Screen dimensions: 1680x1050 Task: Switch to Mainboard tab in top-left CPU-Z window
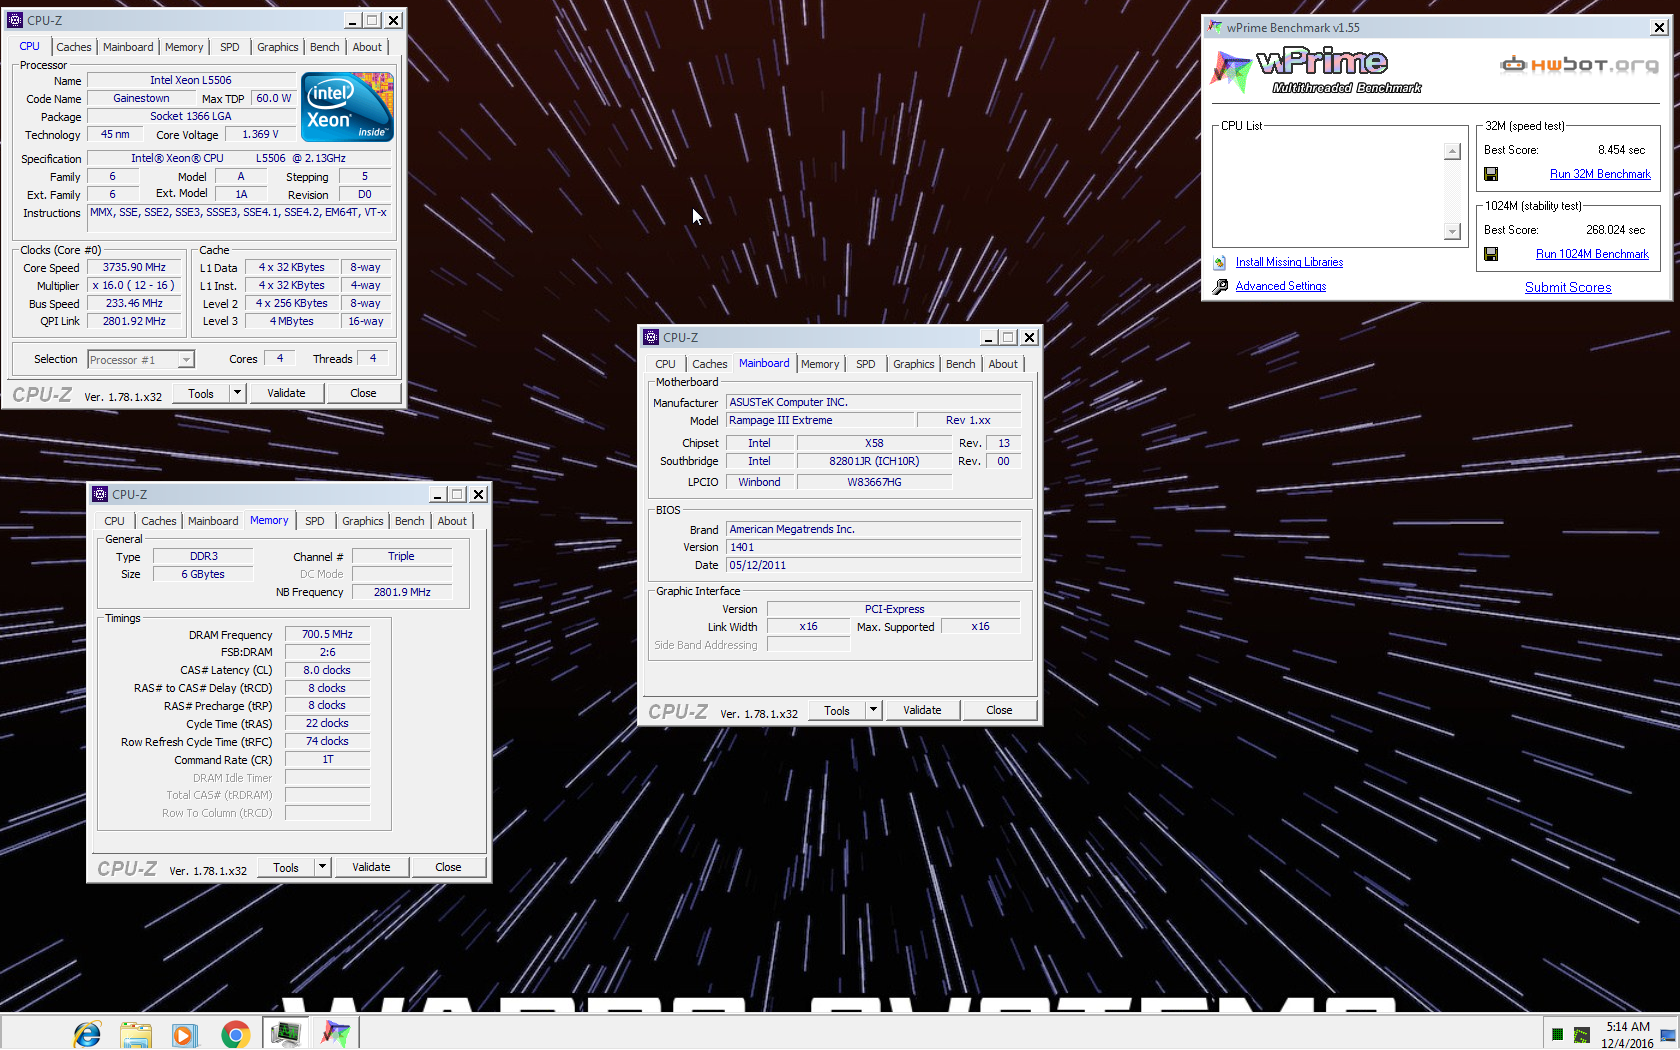pos(128,47)
